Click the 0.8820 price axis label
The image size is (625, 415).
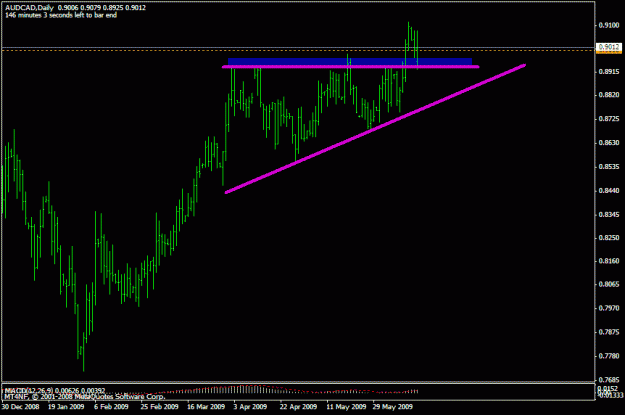(609, 95)
